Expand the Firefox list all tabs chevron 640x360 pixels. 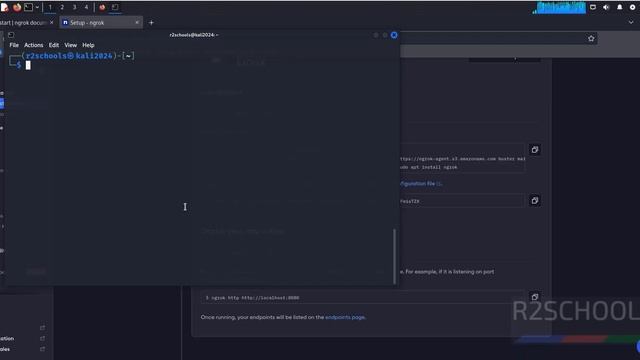[631, 23]
